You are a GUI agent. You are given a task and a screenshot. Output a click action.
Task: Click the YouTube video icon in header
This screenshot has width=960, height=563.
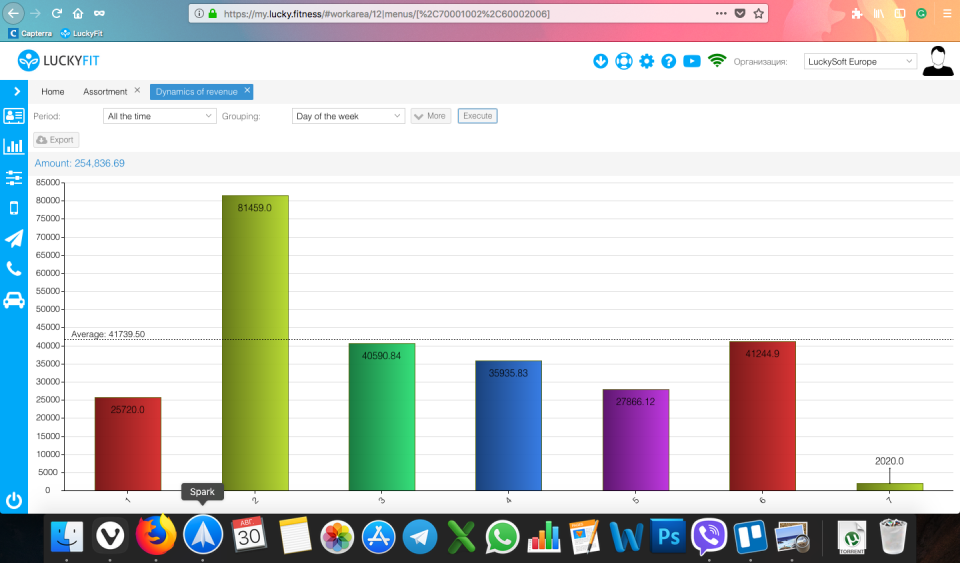(x=692, y=61)
